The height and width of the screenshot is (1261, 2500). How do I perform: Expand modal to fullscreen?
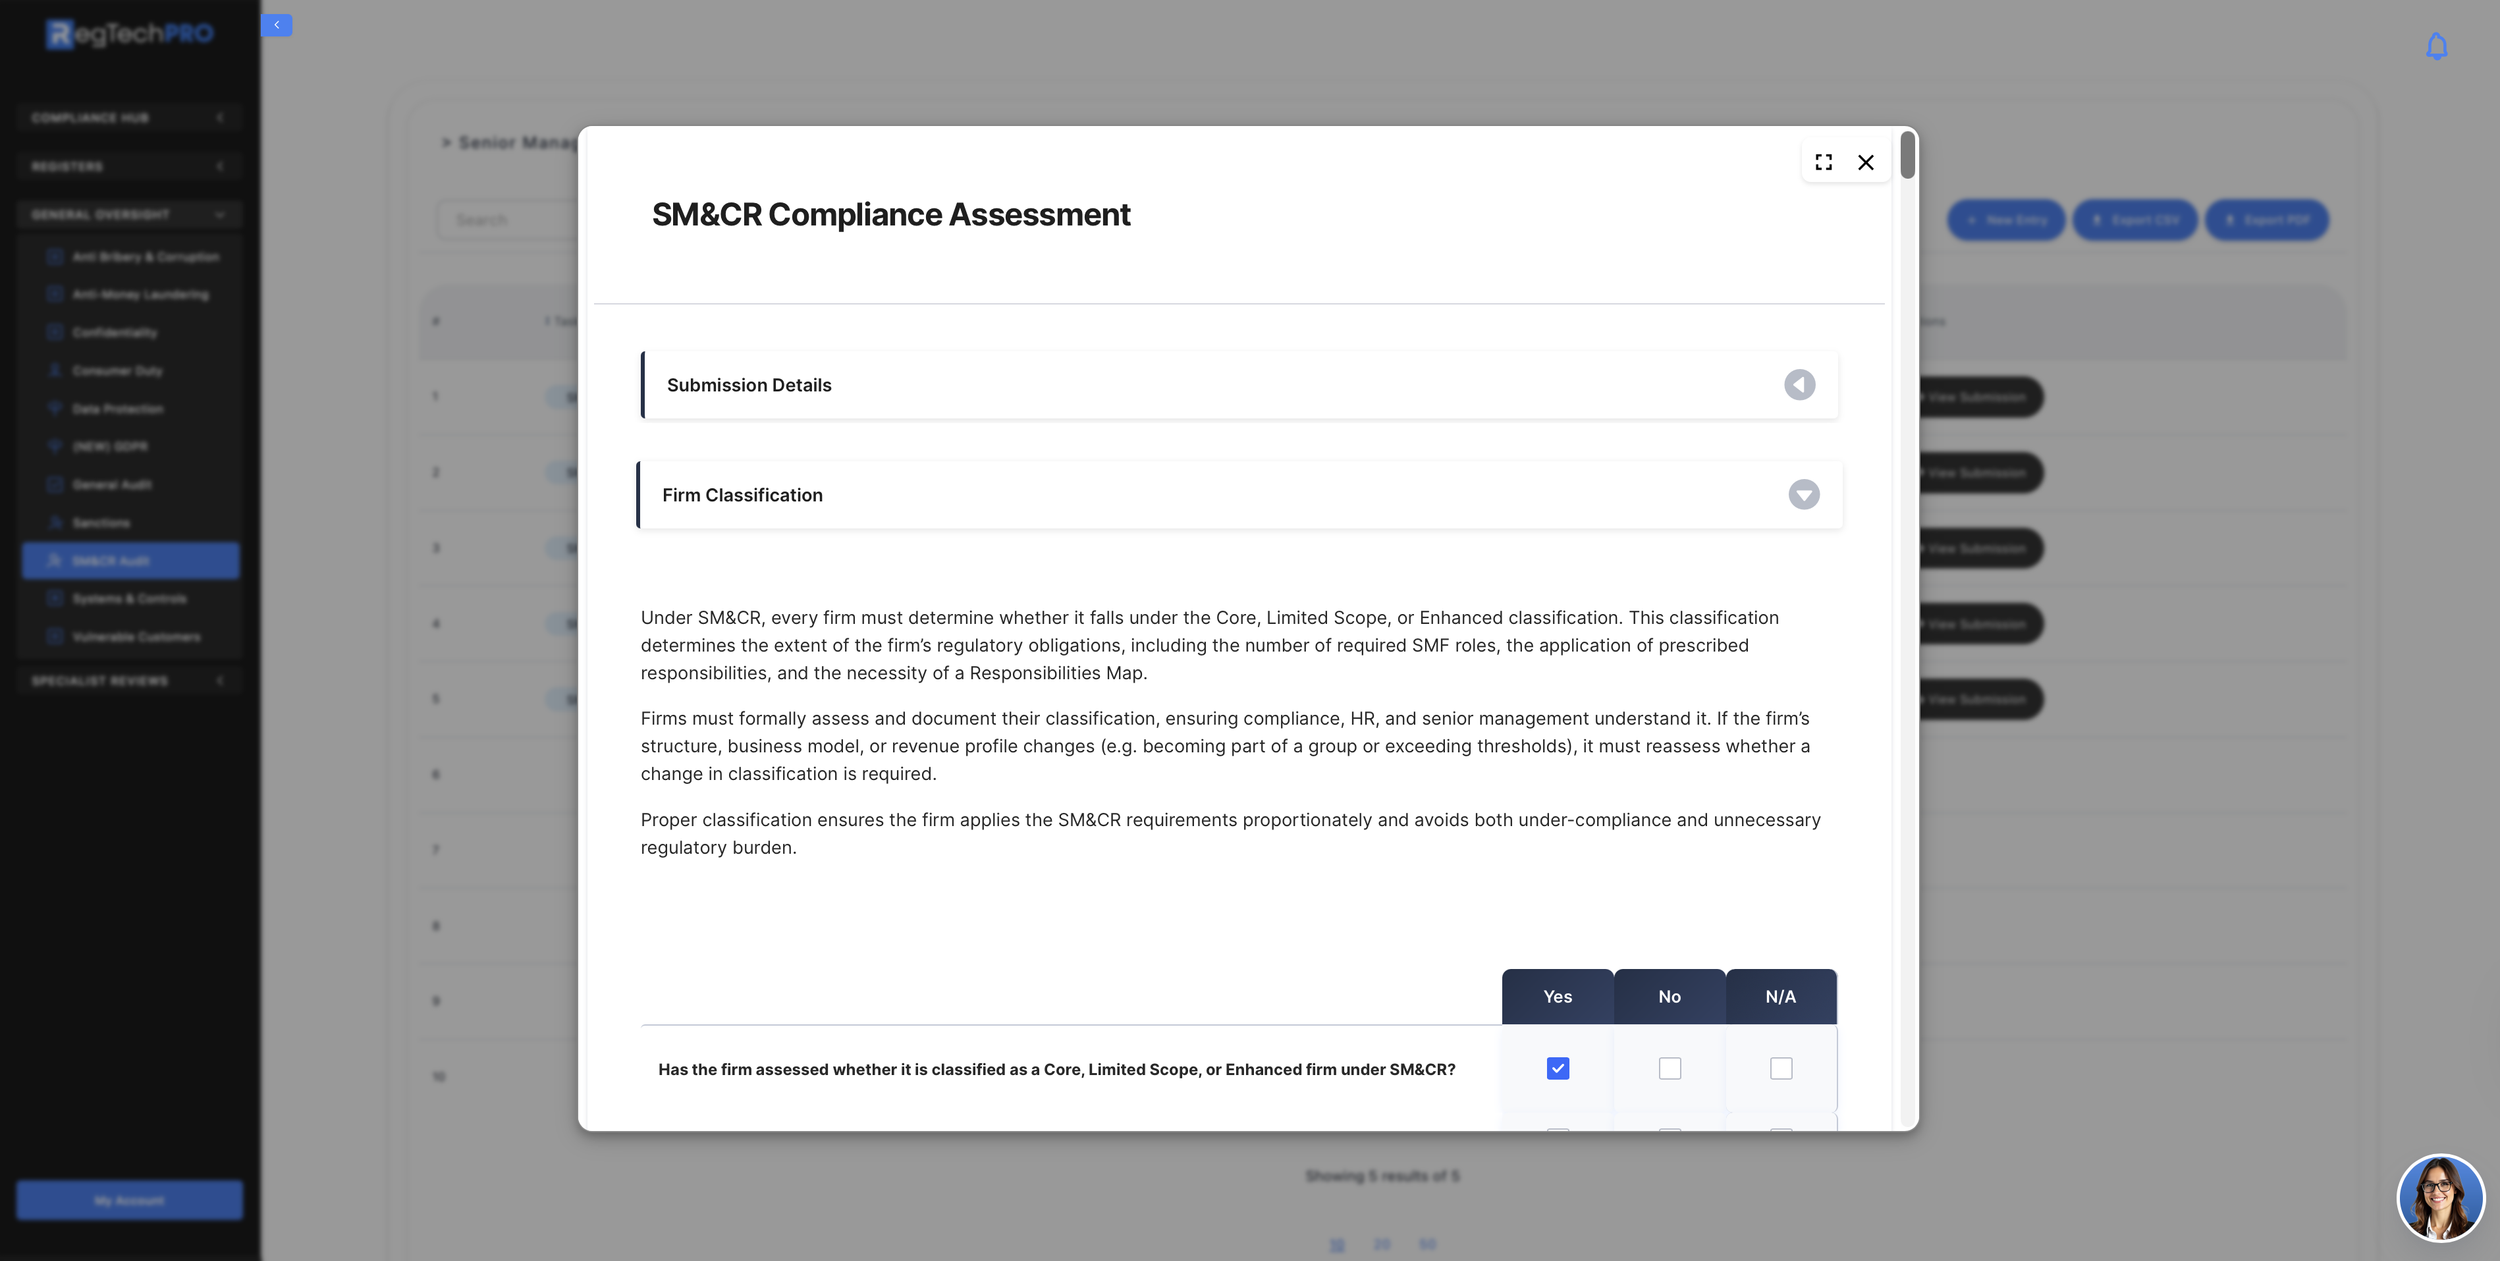tap(1823, 162)
